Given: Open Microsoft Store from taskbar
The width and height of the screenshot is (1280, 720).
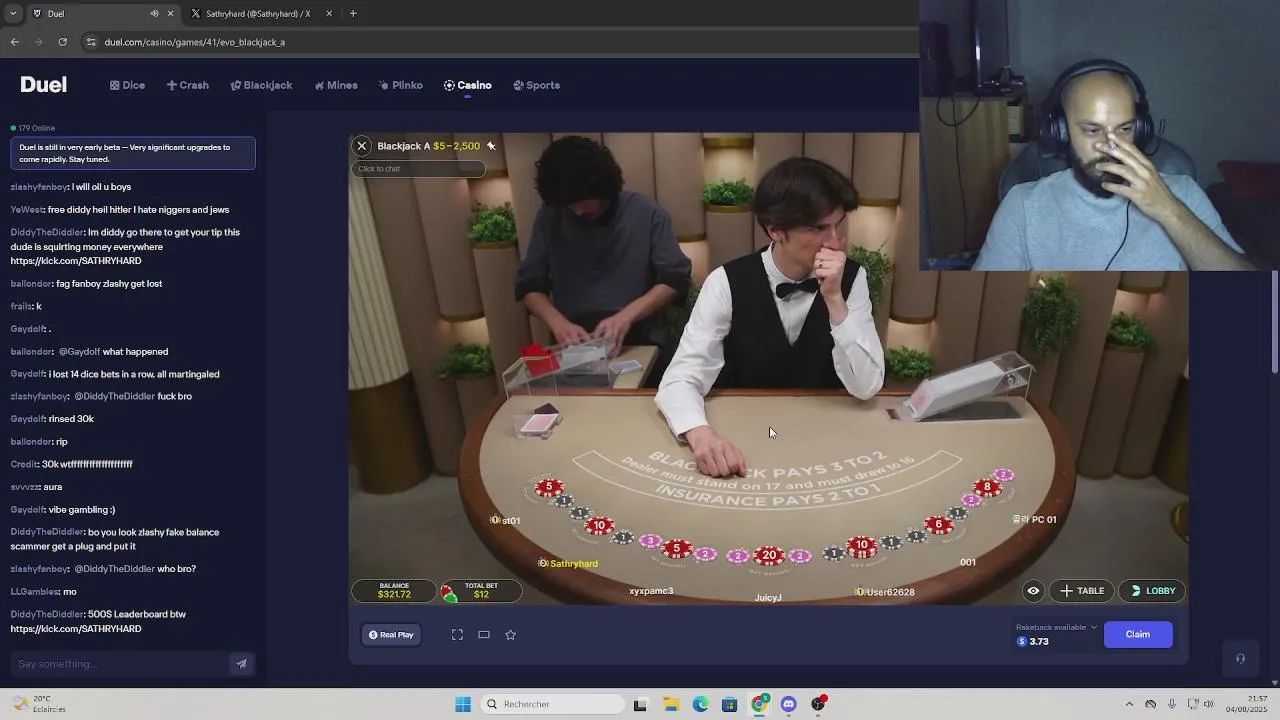Looking at the screenshot, I should pyautogui.click(x=729, y=704).
